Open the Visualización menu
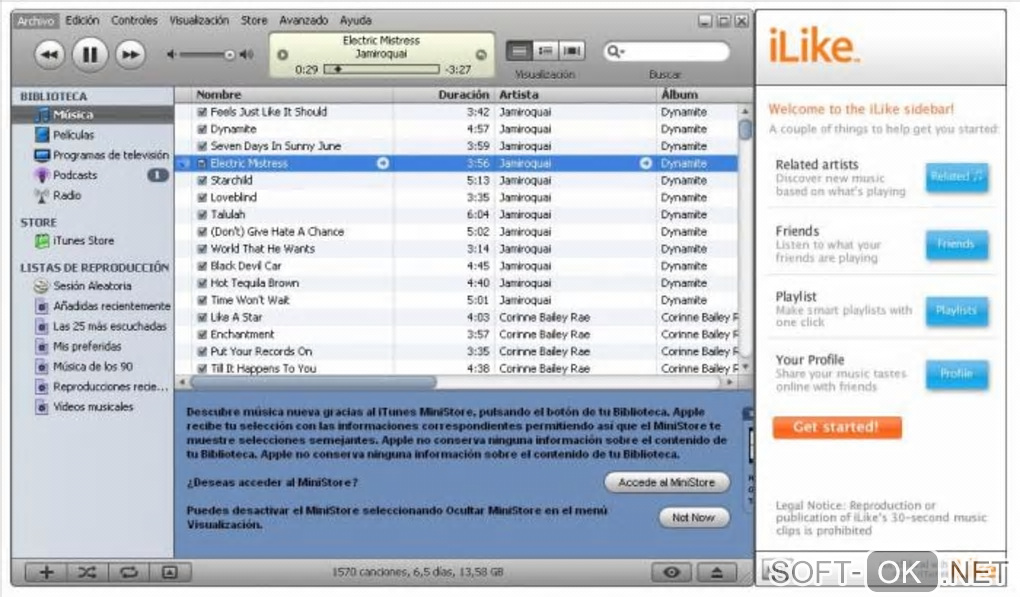Viewport: 1020px width, 597px height. [199, 21]
